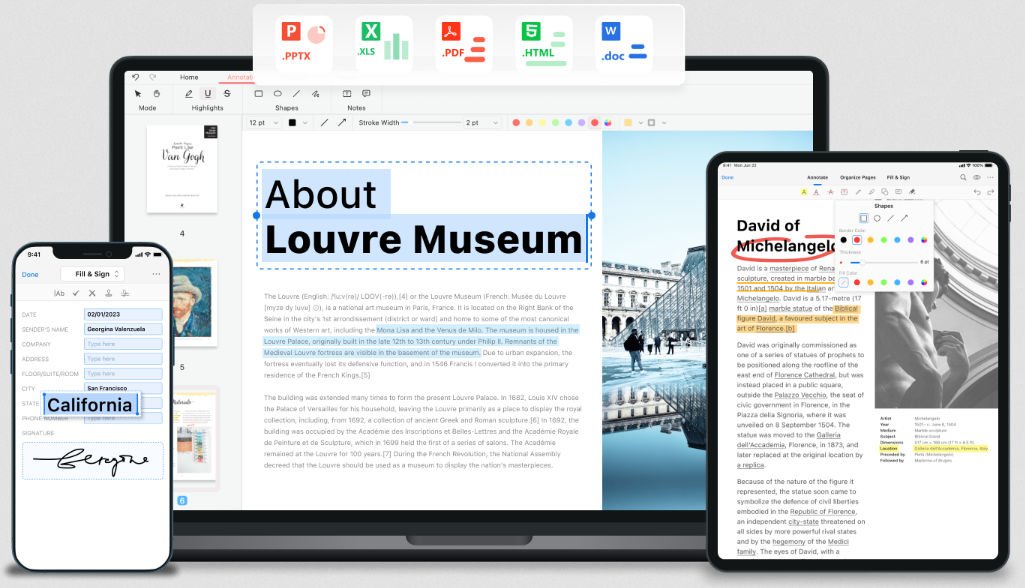Pick the rectangle in tablet Shapes popup
This screenshot has height=588, width=1025.
(864, 218)
